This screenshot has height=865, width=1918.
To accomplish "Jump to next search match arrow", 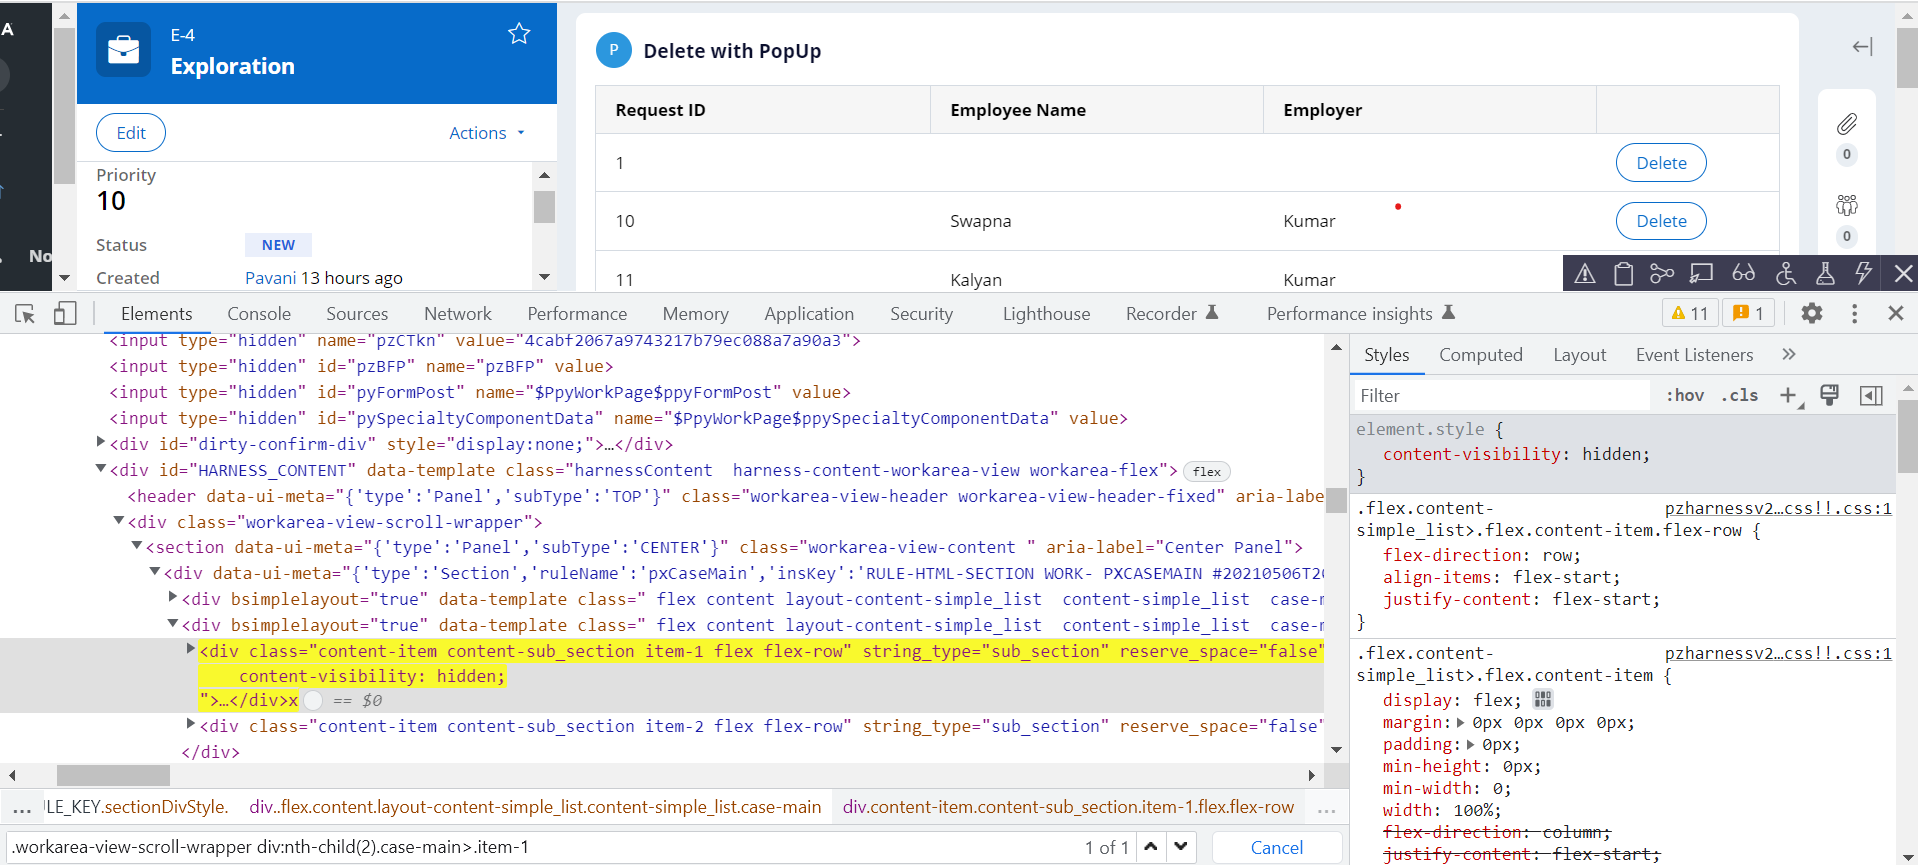I will click(x=1181, y=847).
